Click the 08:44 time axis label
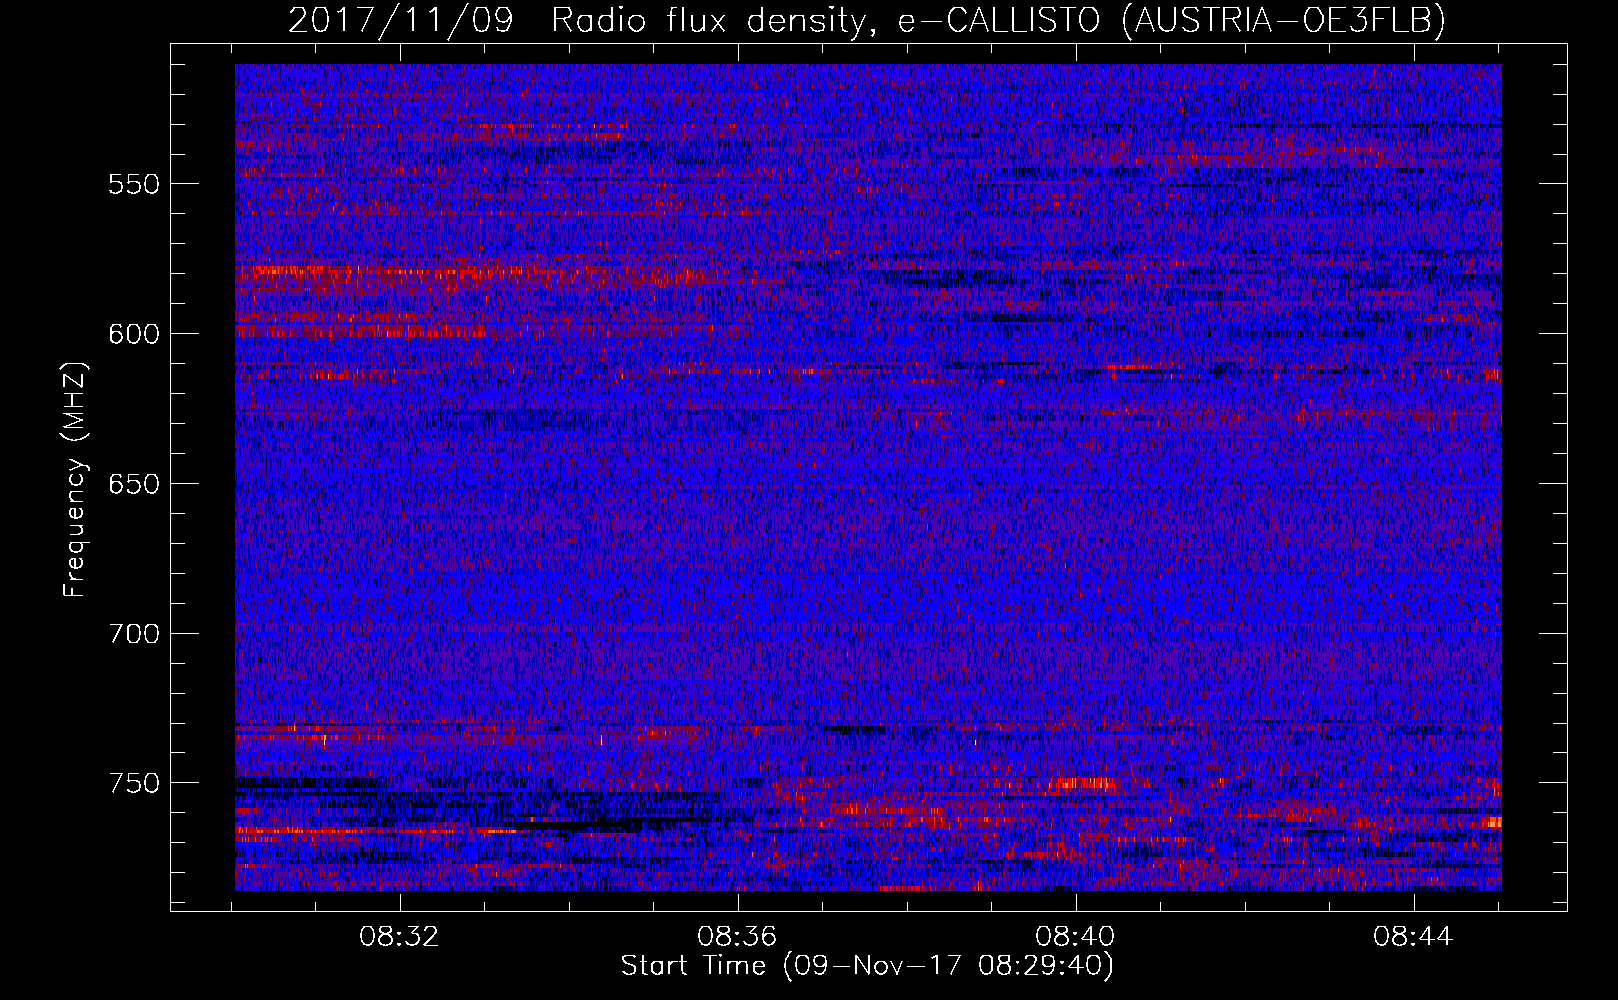 [x=1413, y=937]
